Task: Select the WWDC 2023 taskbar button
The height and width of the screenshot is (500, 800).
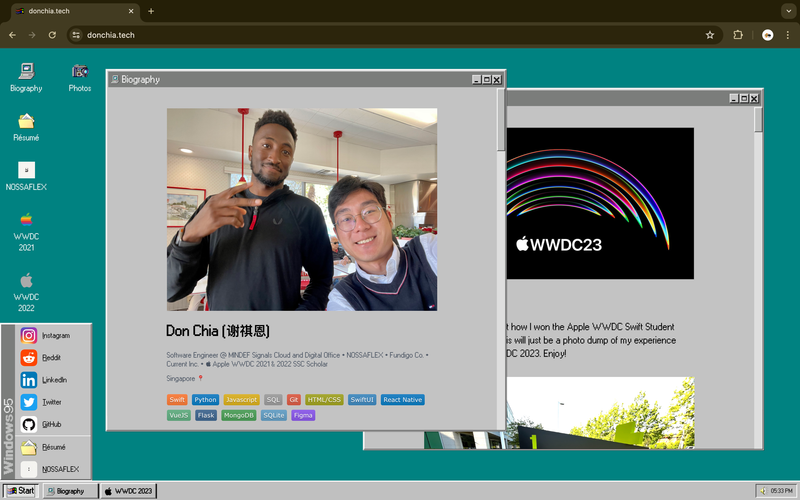Action: pos(129,491)
